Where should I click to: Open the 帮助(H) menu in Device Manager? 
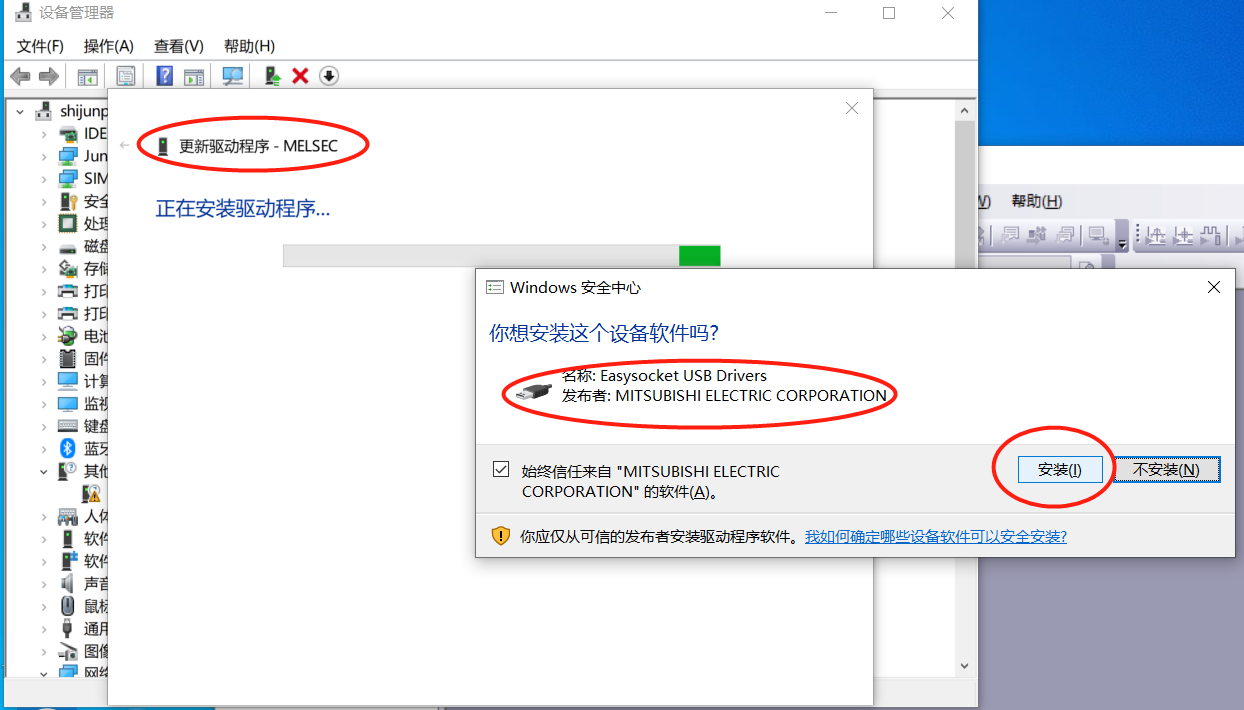(250, 46)
